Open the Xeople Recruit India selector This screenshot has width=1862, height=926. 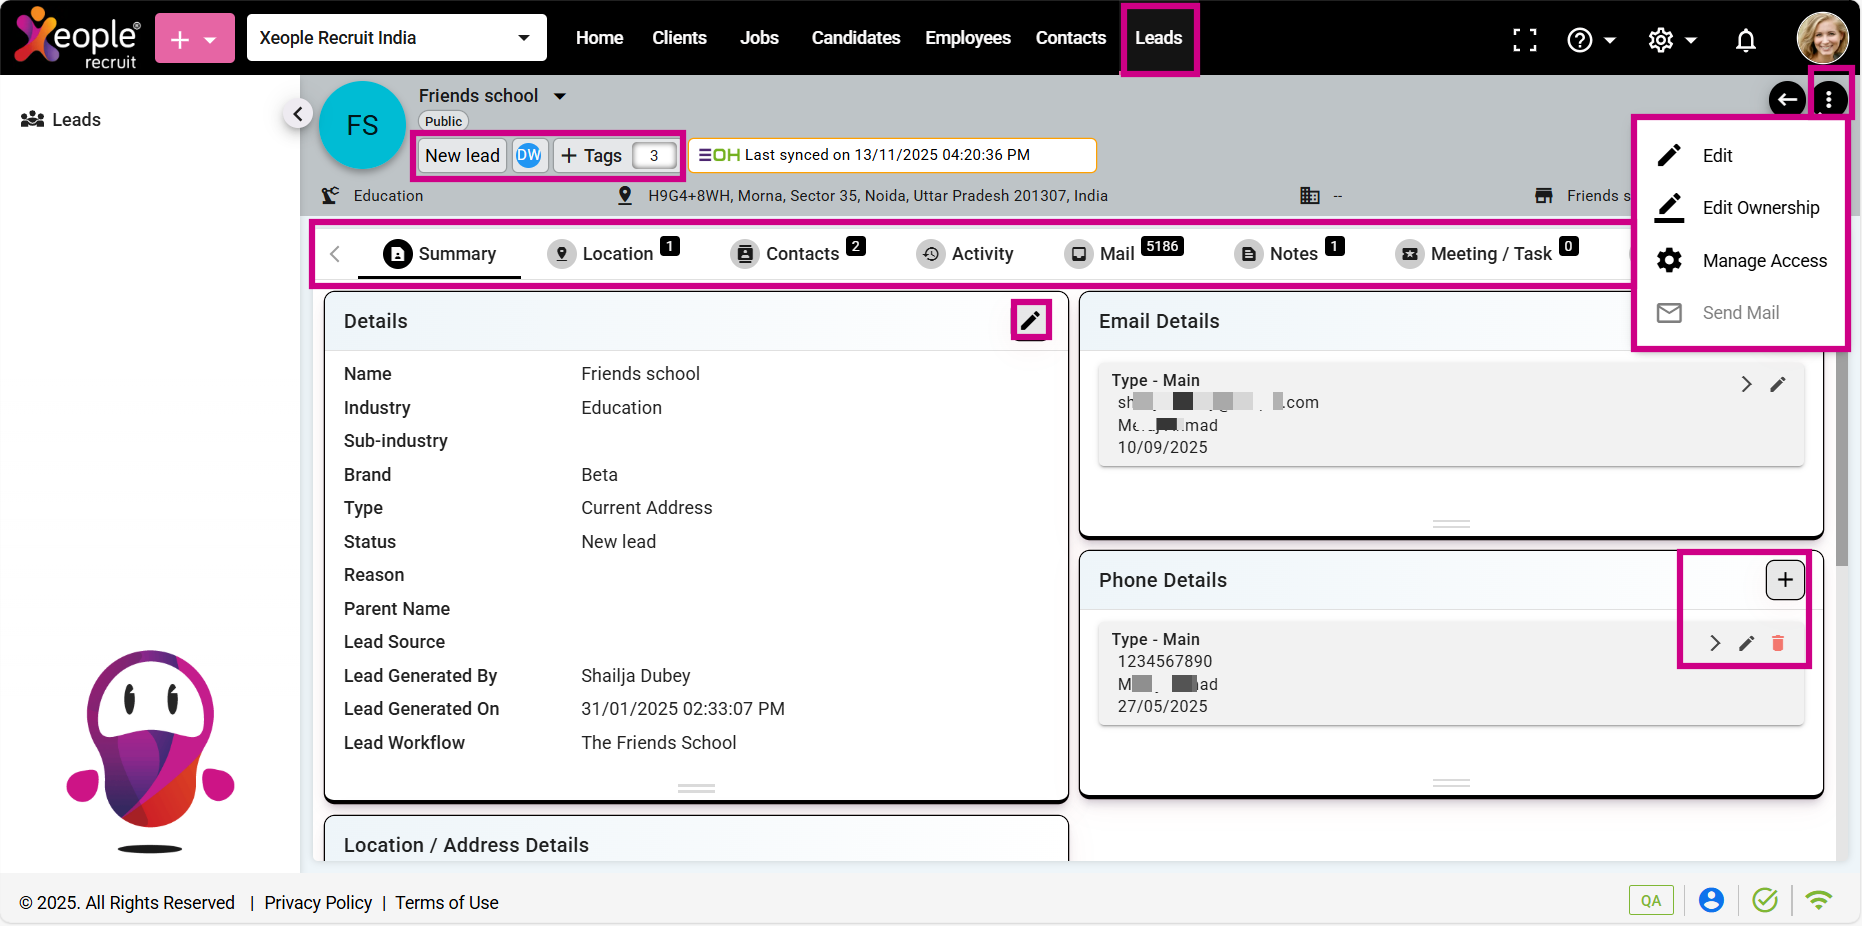[396, 38]
